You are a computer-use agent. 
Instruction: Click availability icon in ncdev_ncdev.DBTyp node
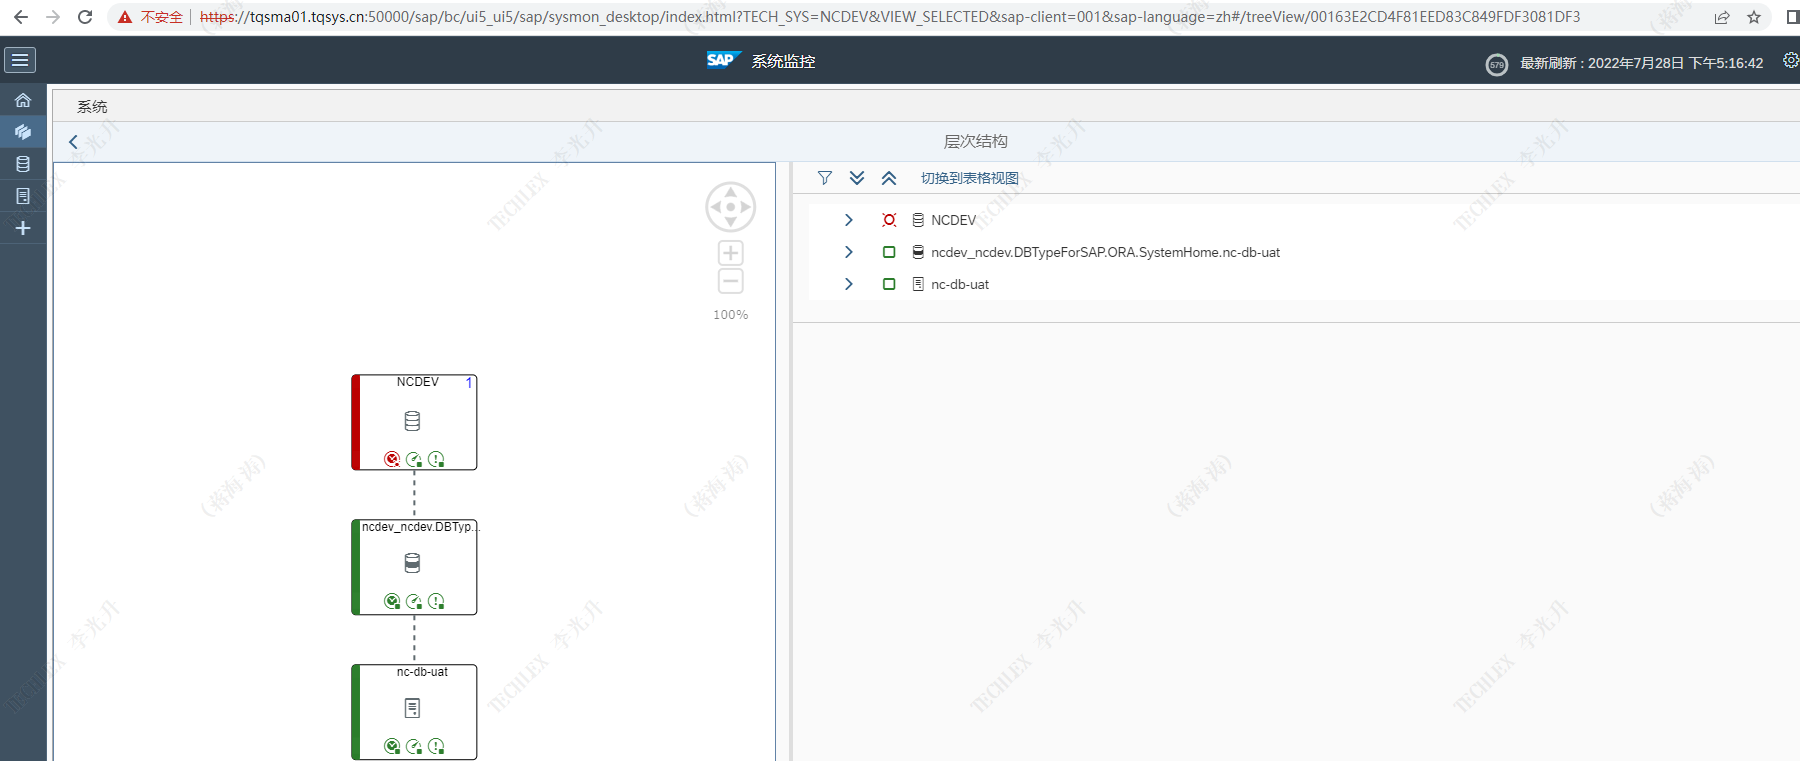(392, 601)
